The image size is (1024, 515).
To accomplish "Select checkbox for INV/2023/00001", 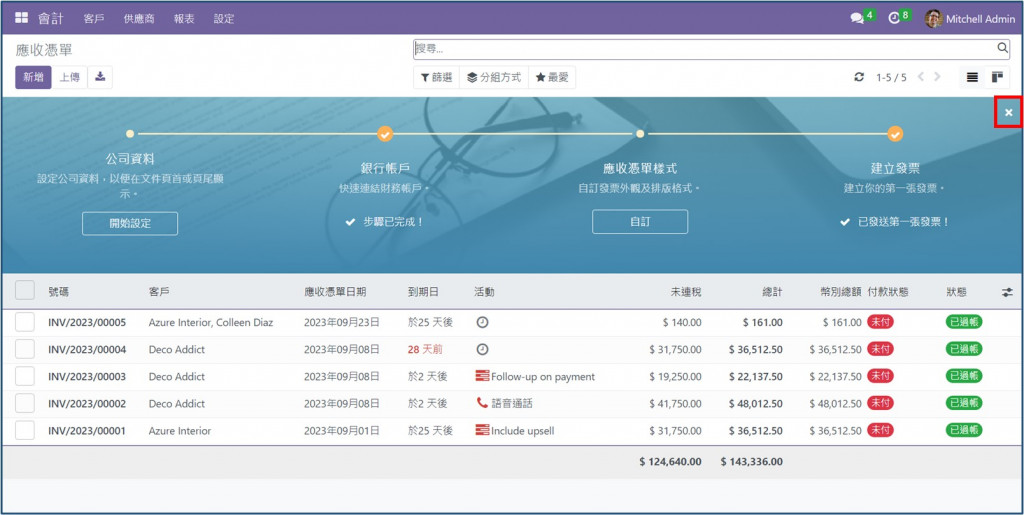I will pos(25,430).
